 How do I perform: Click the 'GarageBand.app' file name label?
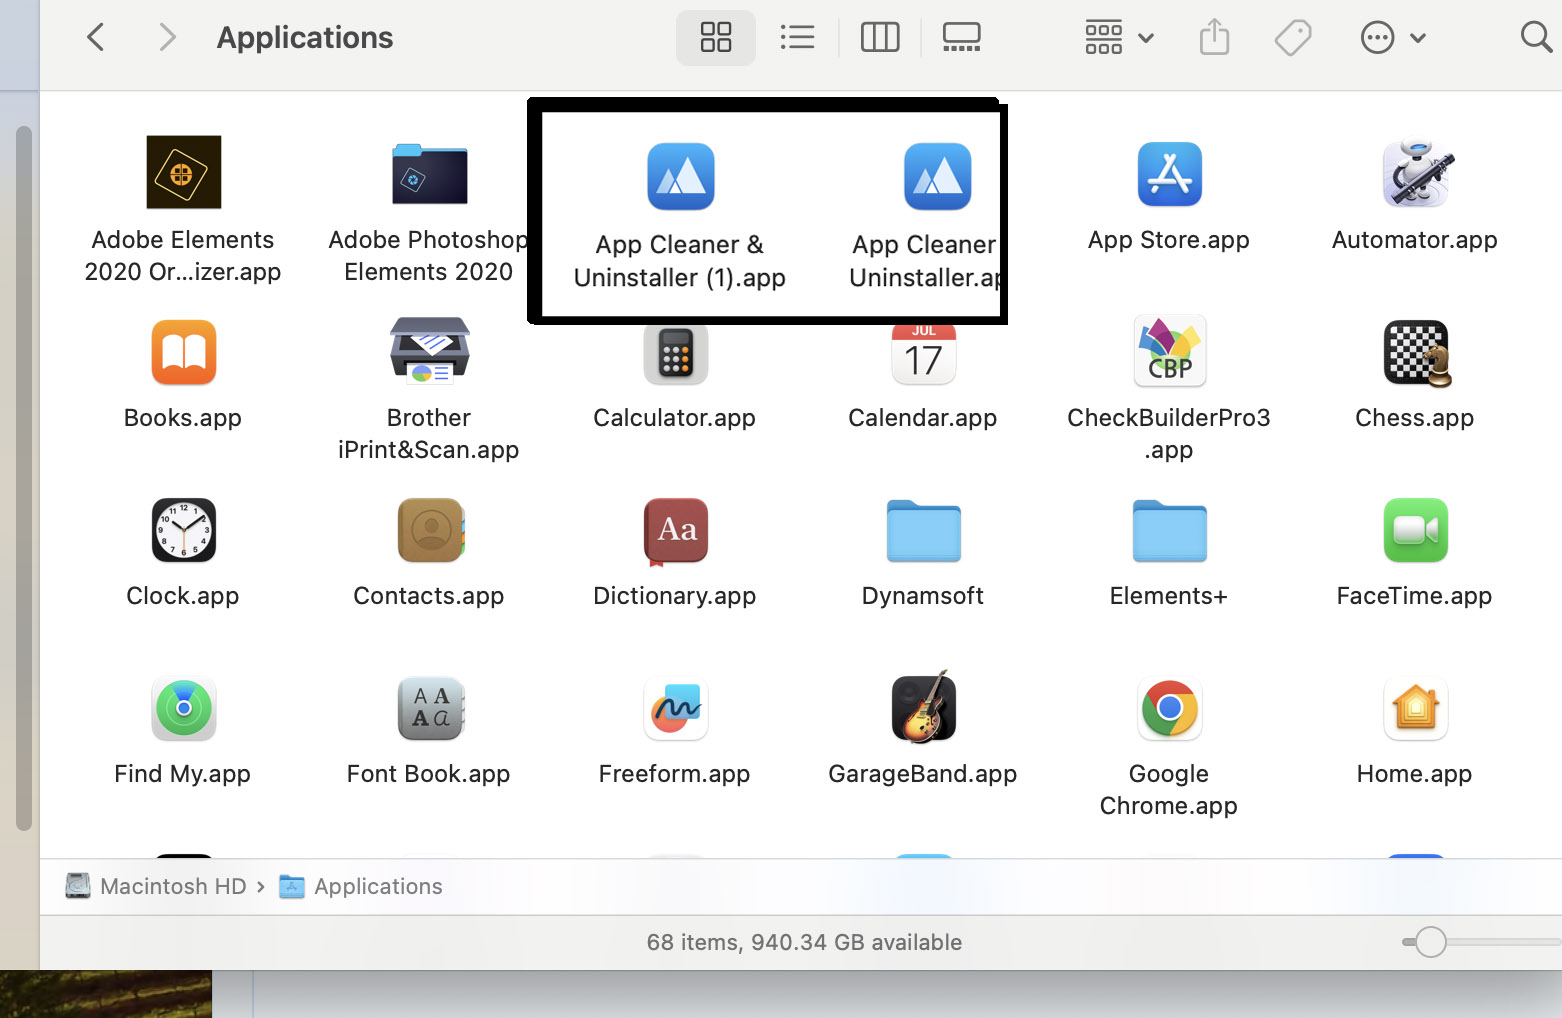[922, 774]
